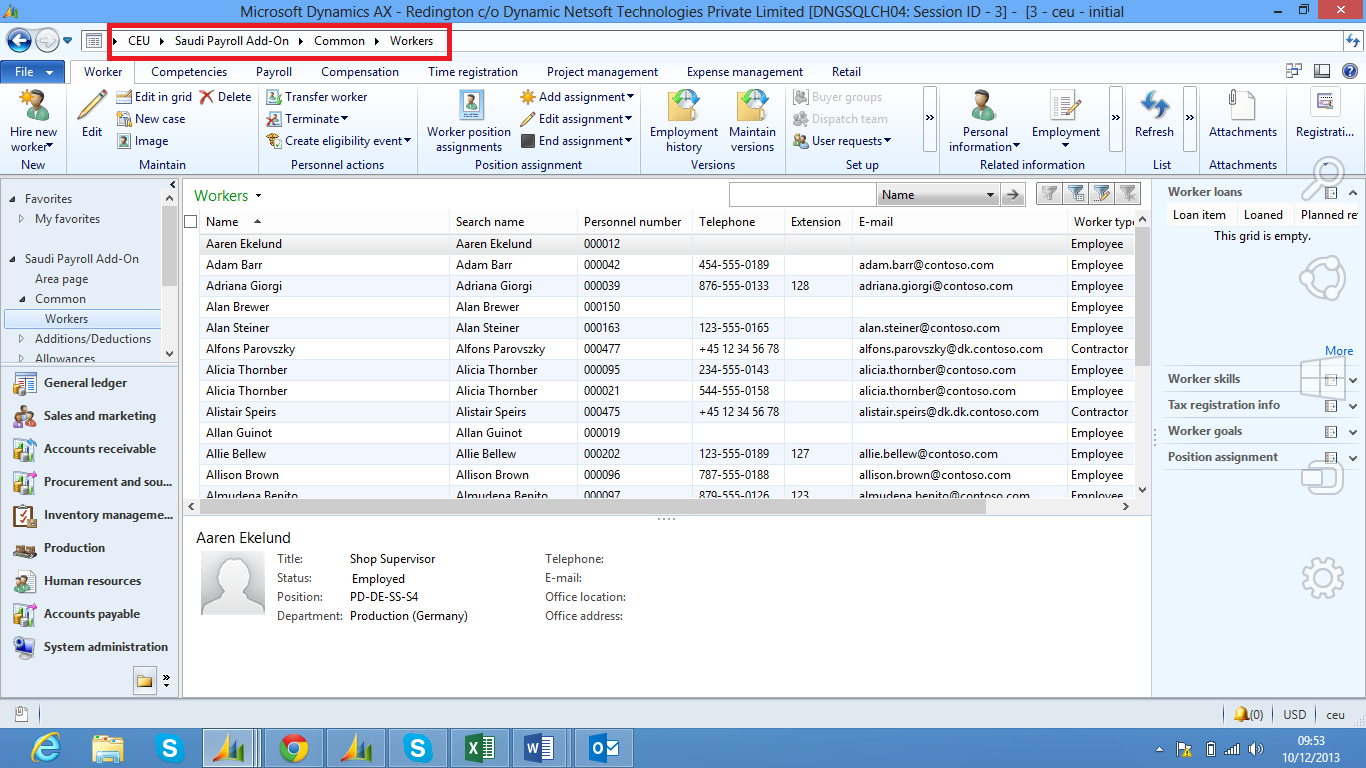The height and width of the screenshot is (768, 1366).
Task: Click the Hire new worker icon
Action: (x=34, y=105)
